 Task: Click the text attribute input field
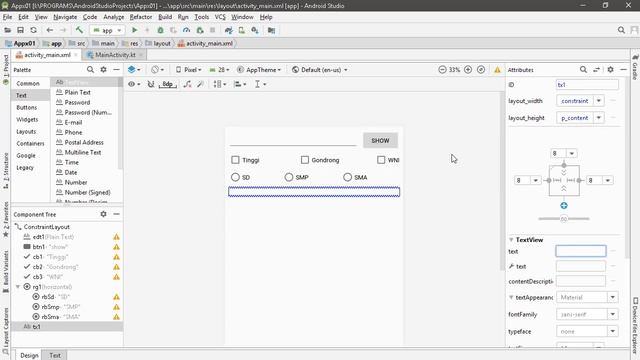(580, 251)
